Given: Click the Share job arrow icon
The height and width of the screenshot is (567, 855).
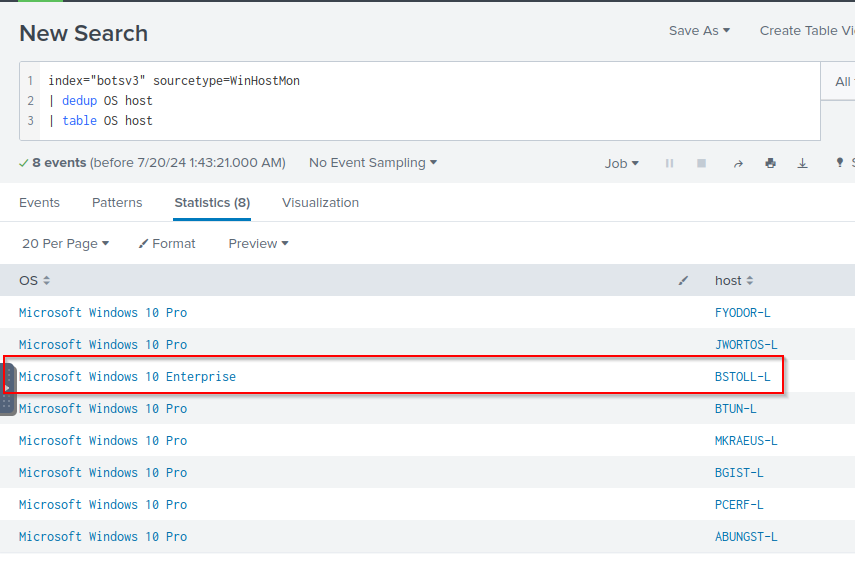Looking at the screenshot, I should click(738, 163).
